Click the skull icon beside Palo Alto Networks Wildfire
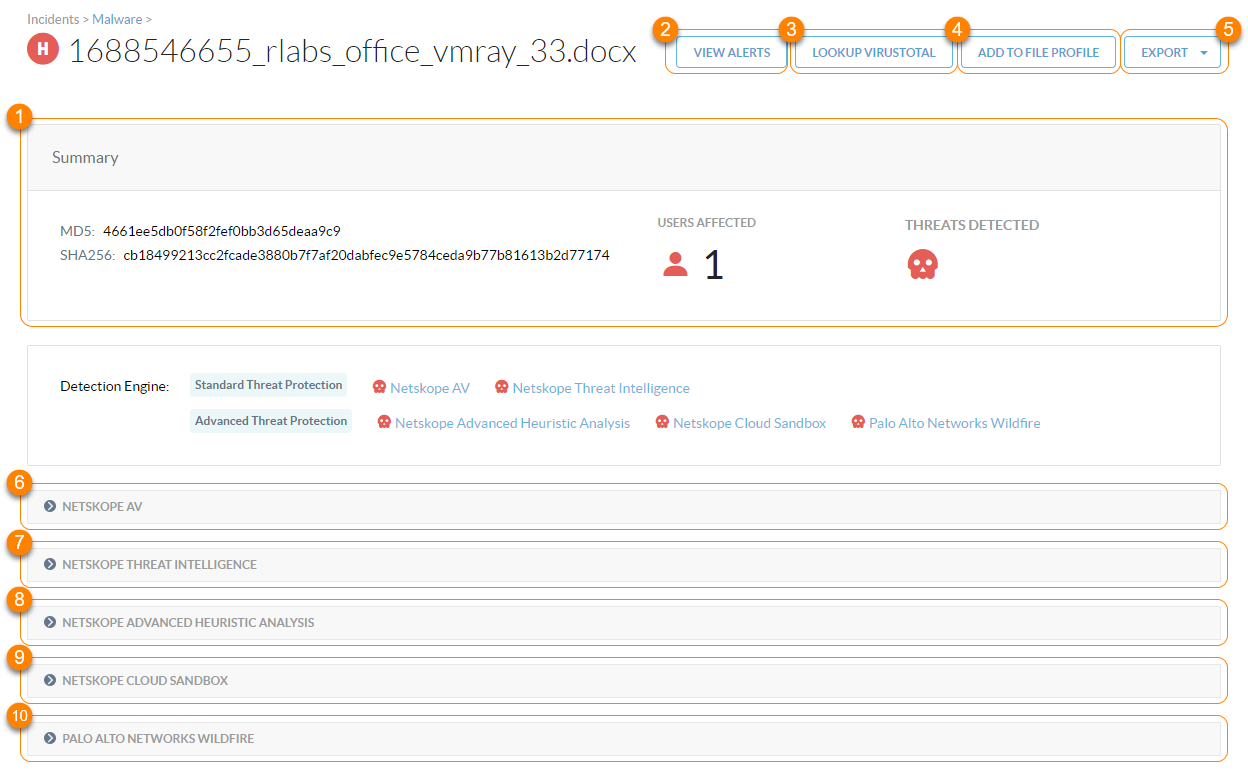 (857, 422)
